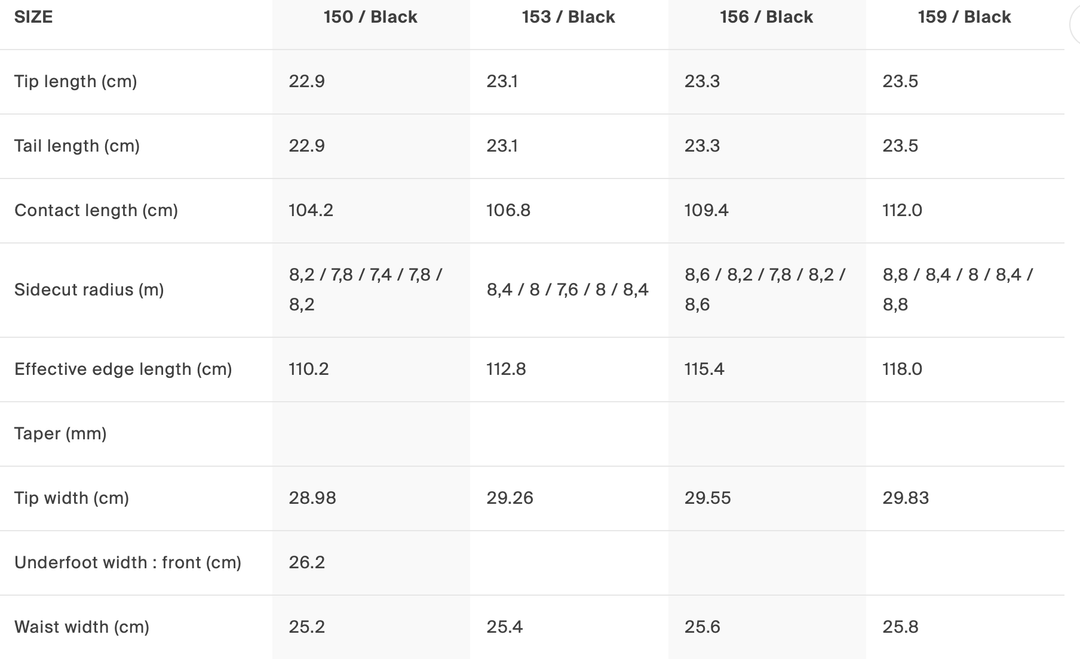Select the 153 / Black column header
The height and width of the screenshot is (659, 1080).
click(568, 17)
